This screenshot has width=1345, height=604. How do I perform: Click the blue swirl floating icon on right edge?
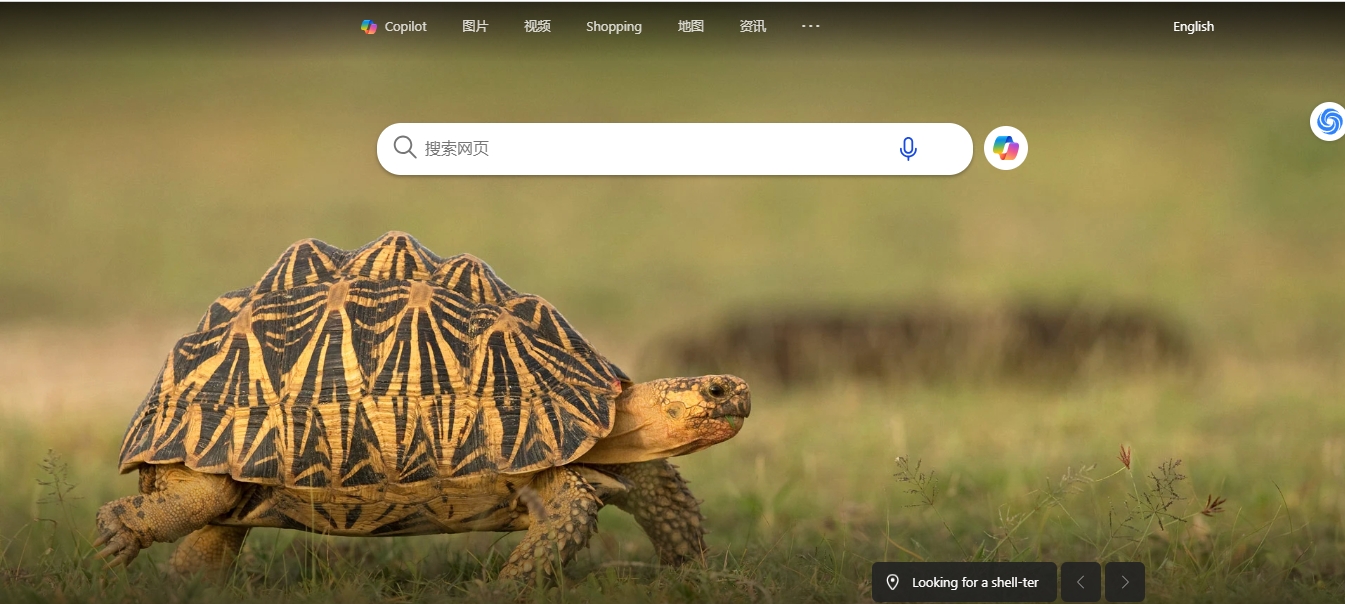tap(1328, 121)
